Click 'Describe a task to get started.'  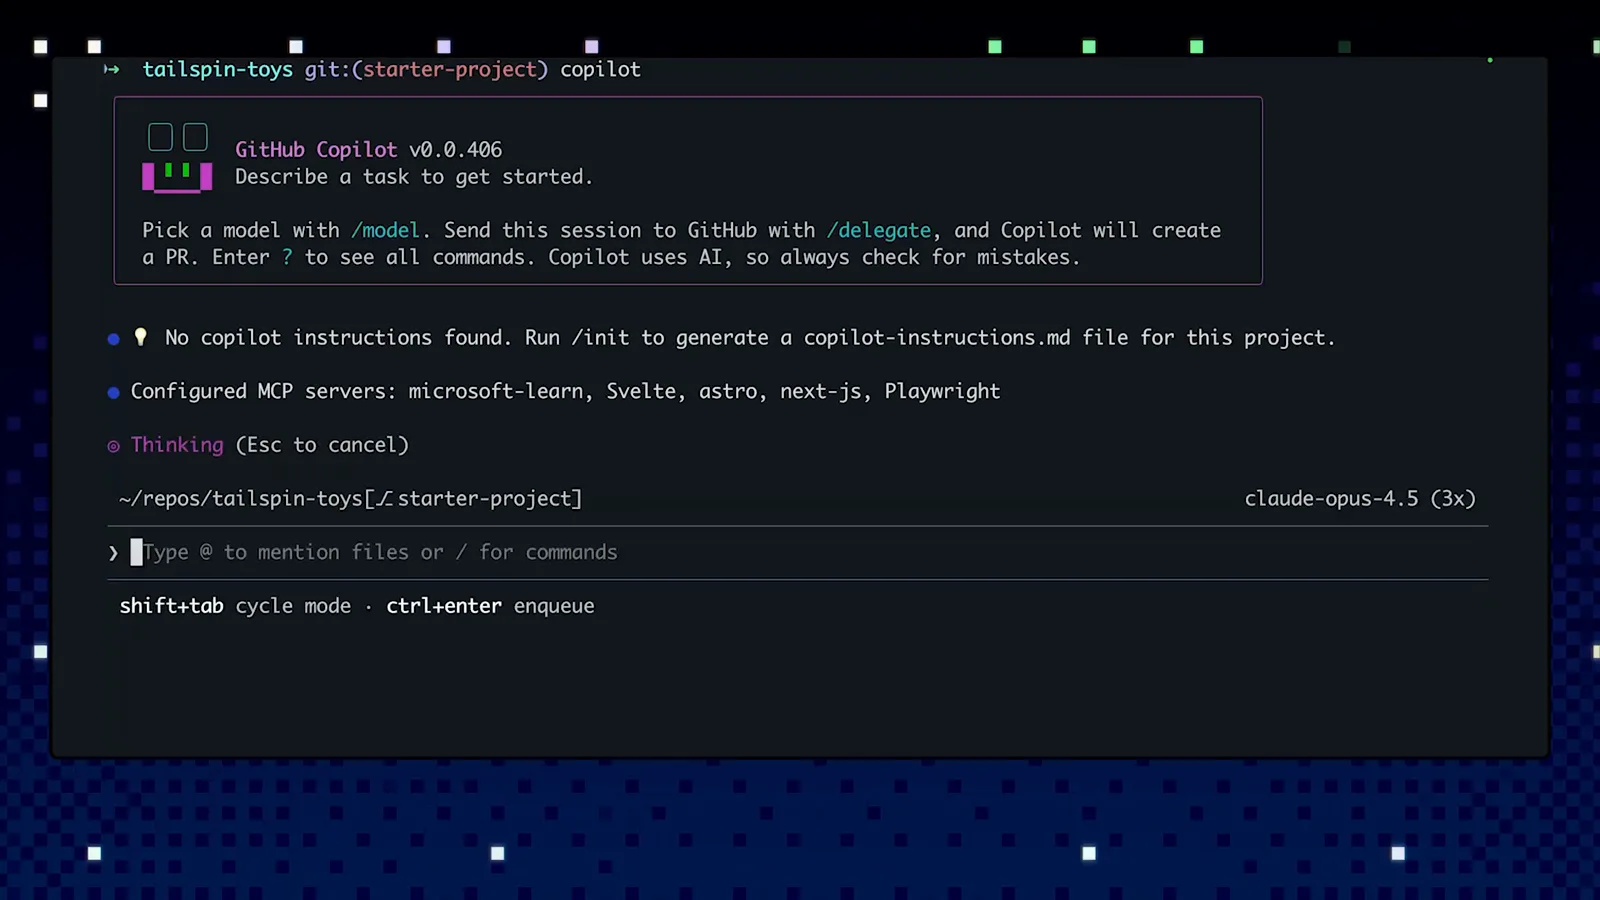click(x=414, y=177)
